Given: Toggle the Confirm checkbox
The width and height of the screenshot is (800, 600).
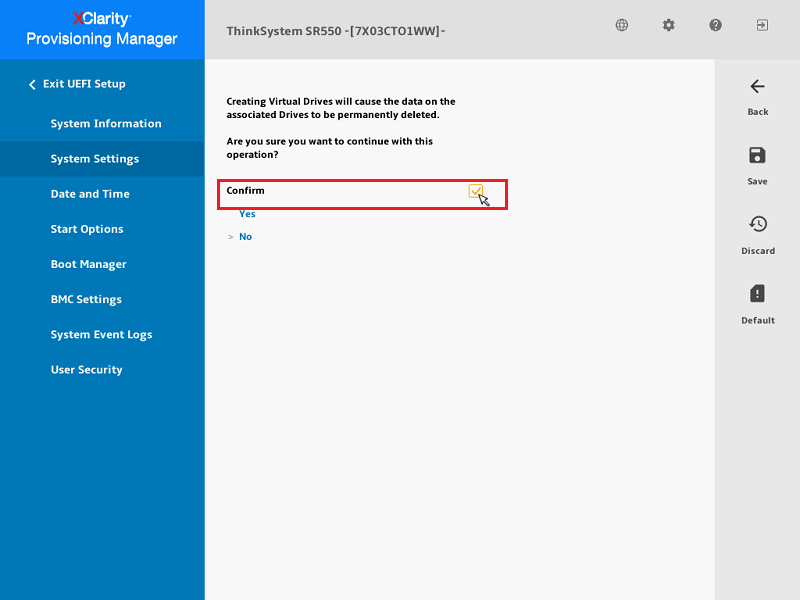Looking at the screenshot, I should click(x=476, y=191).
